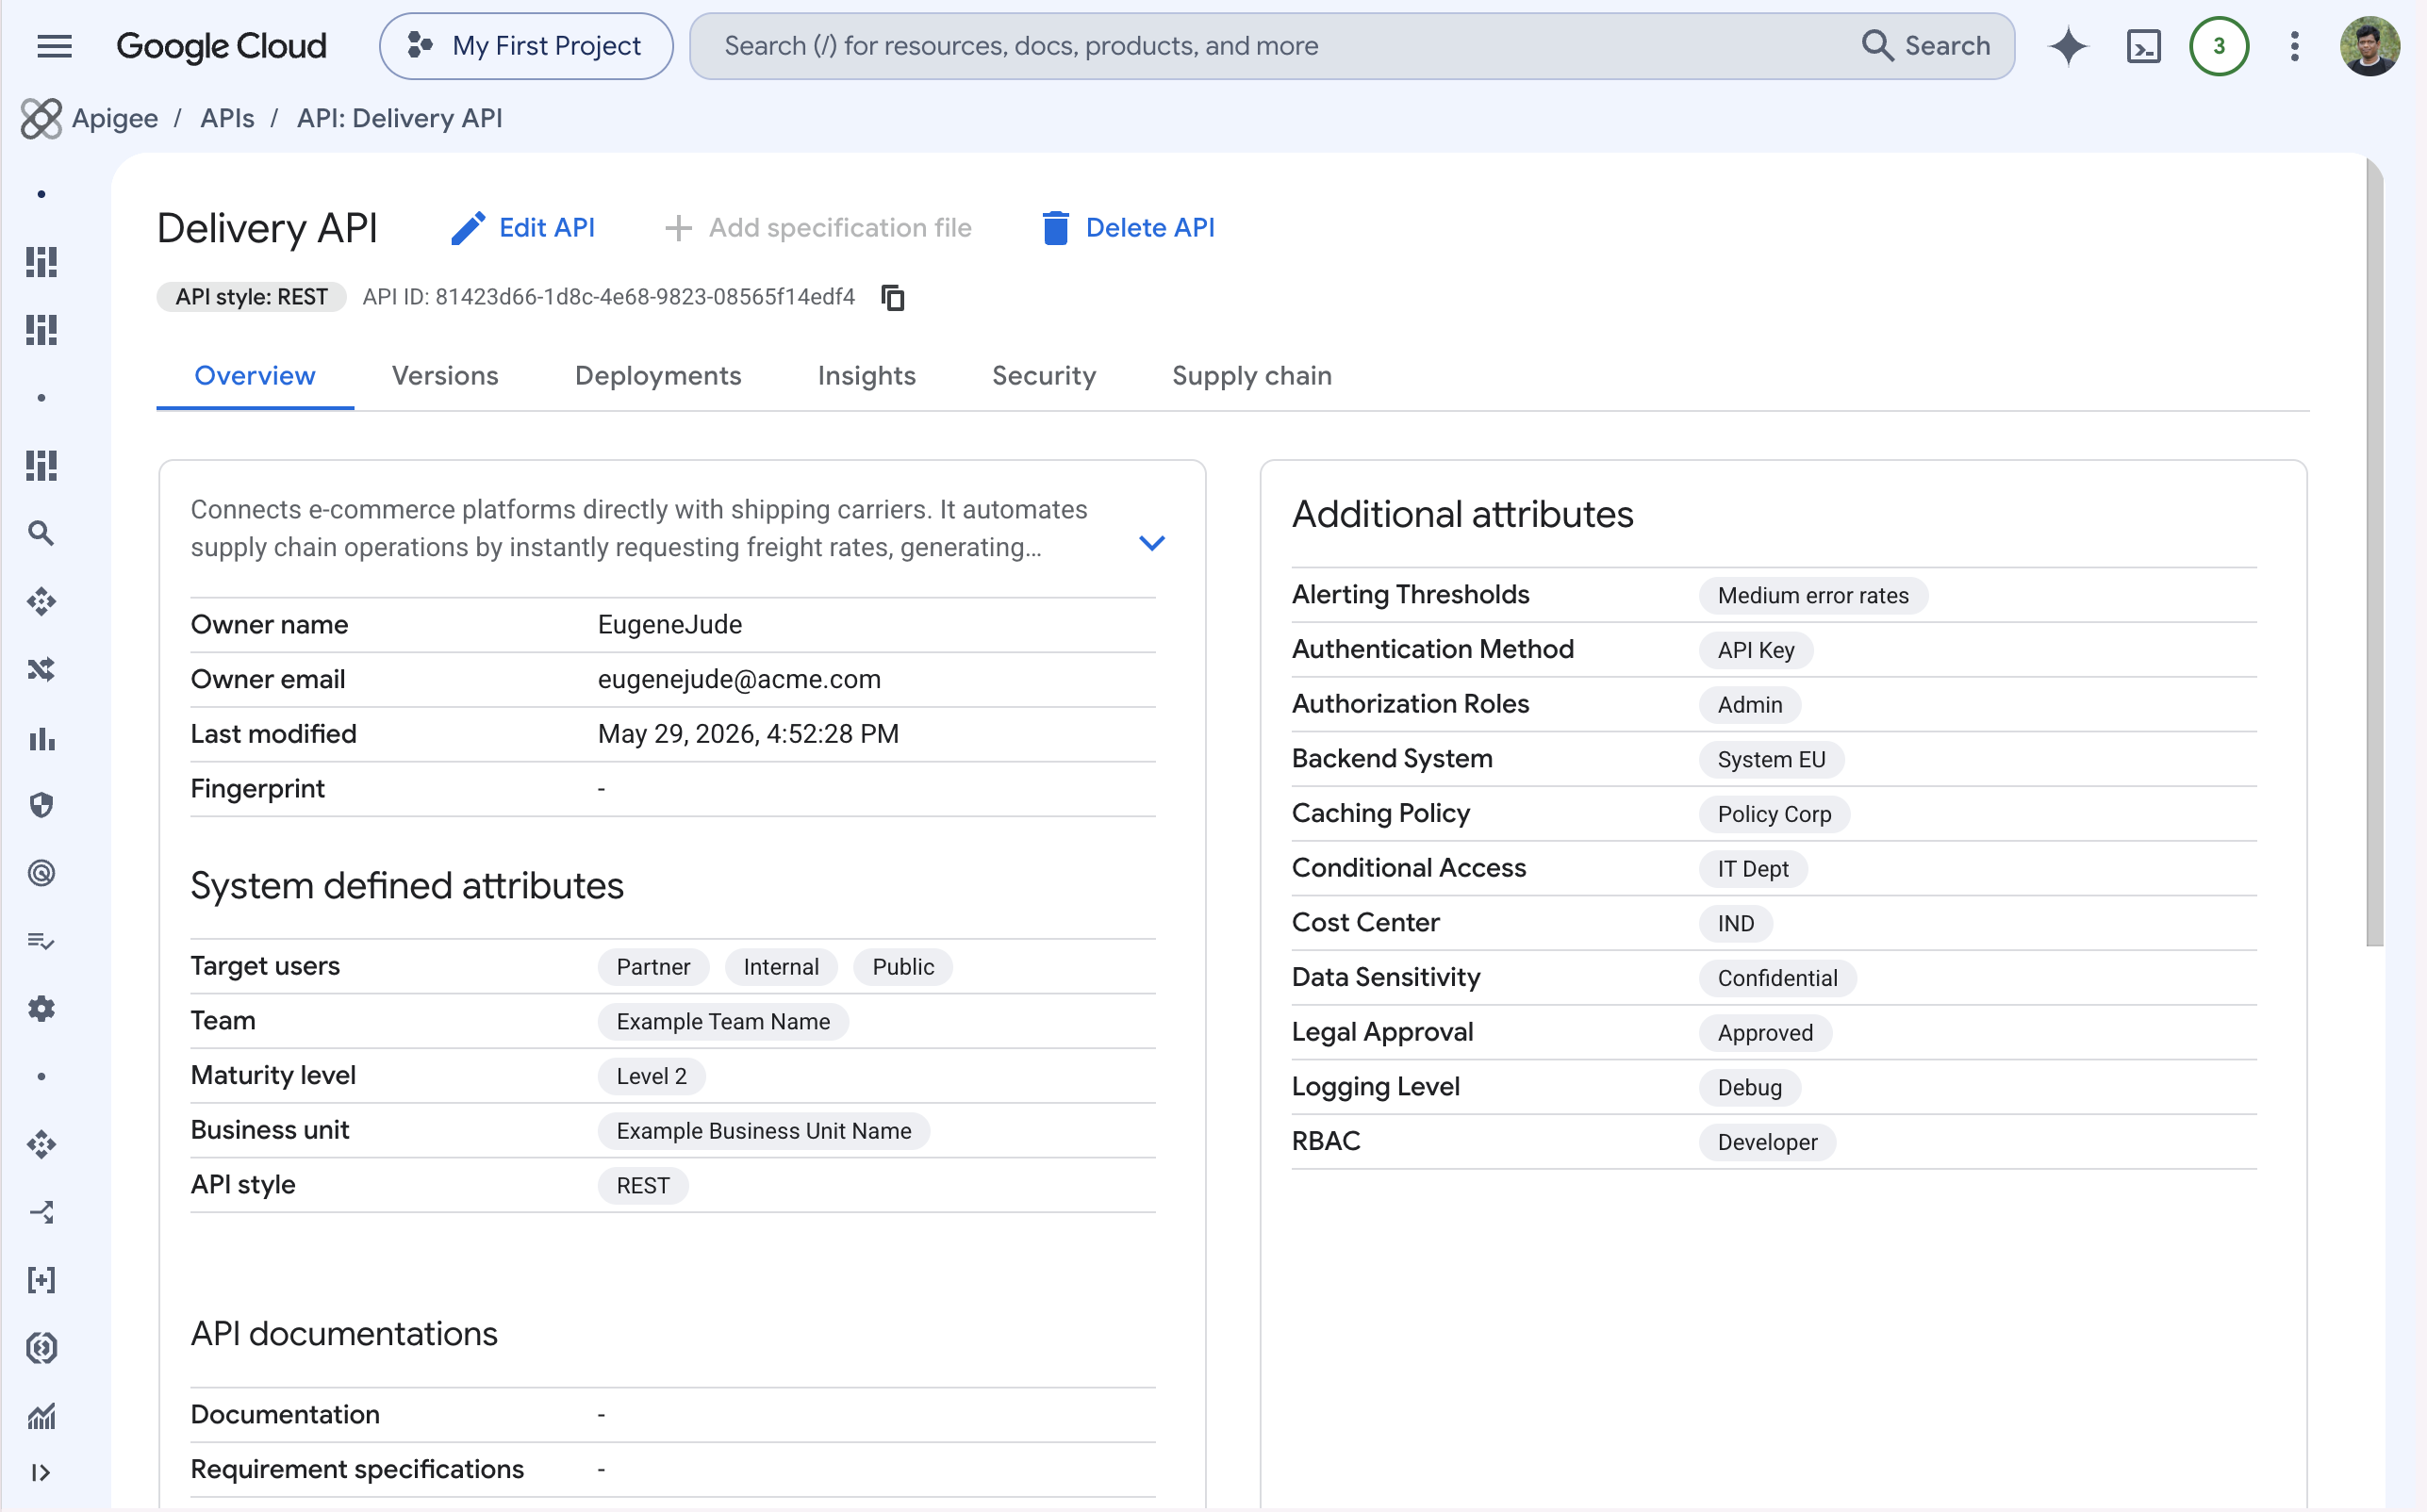
Task: Click the API Key authentication chip
Action: pos(1756,650)
